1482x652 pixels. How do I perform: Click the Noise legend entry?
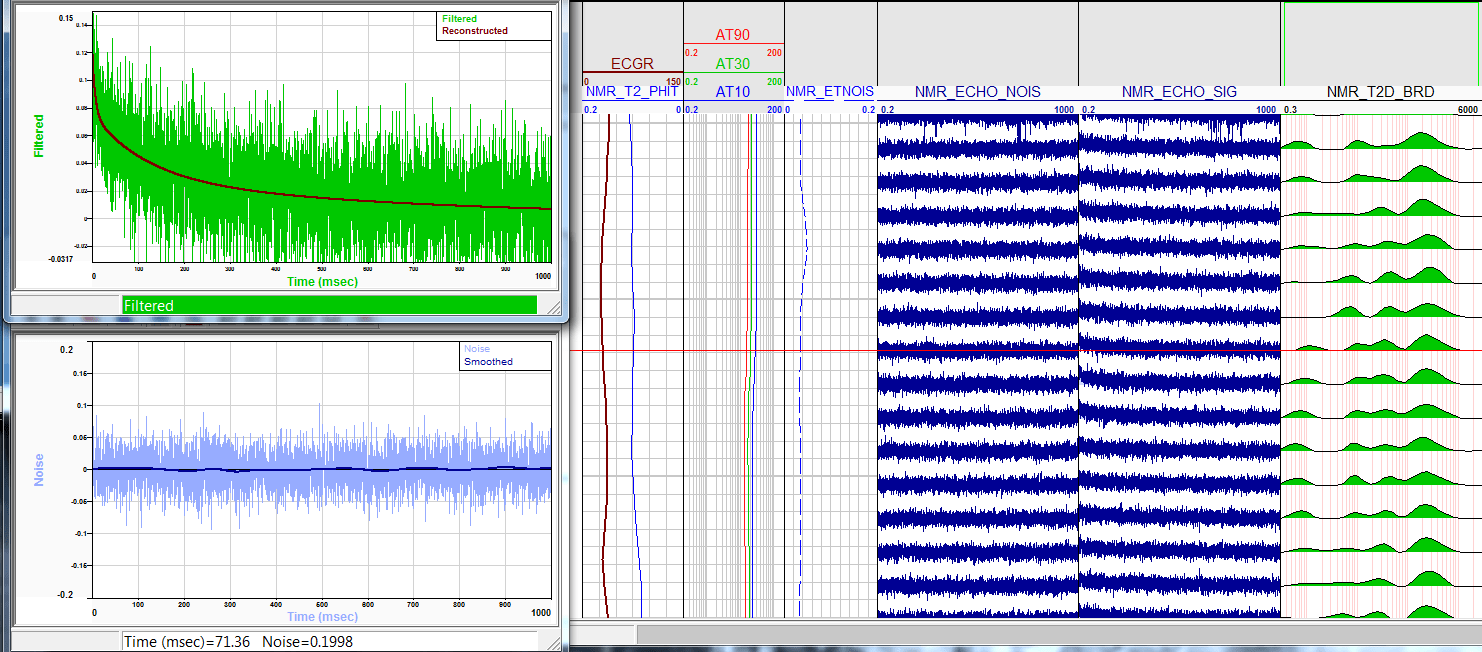477,349
